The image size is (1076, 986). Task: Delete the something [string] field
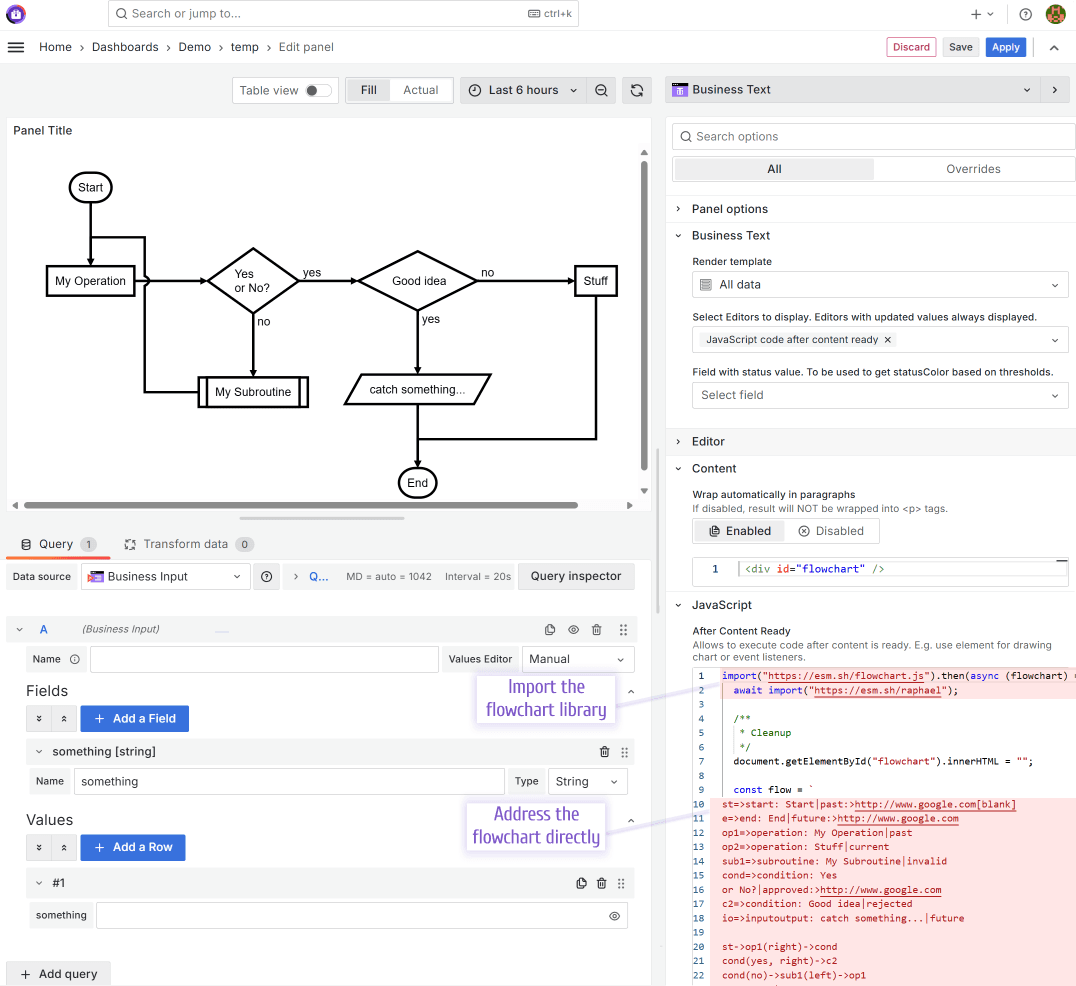[604, 752]
